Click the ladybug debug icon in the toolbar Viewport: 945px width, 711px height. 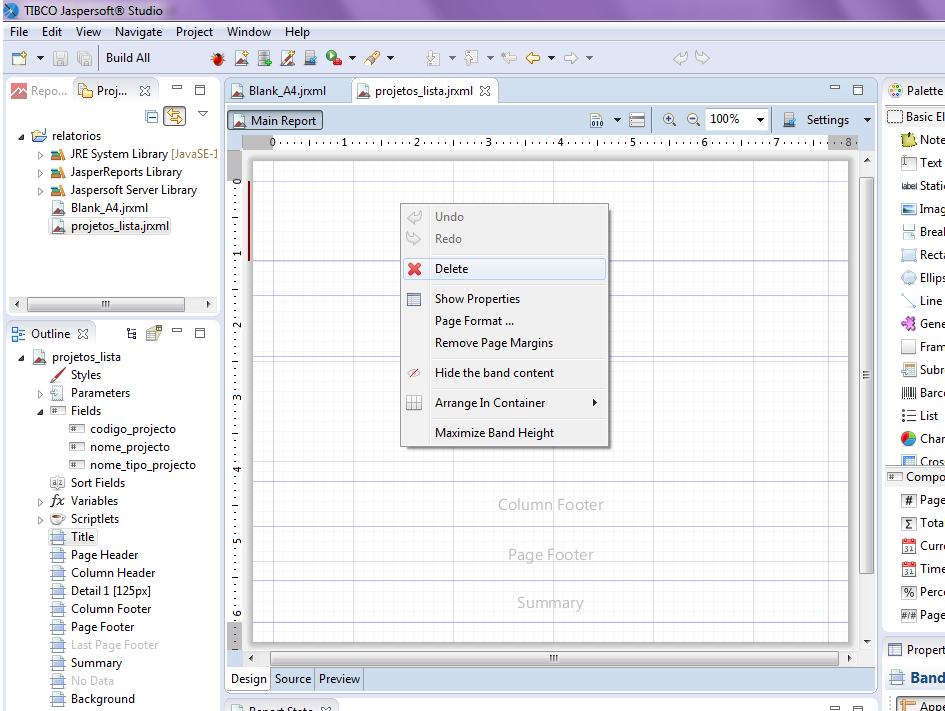point(218,58)
